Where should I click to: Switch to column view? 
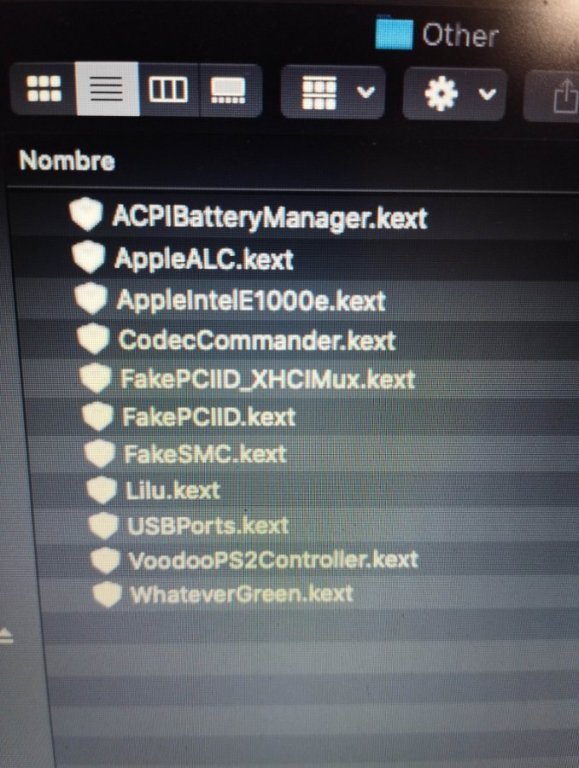[169, 90]
